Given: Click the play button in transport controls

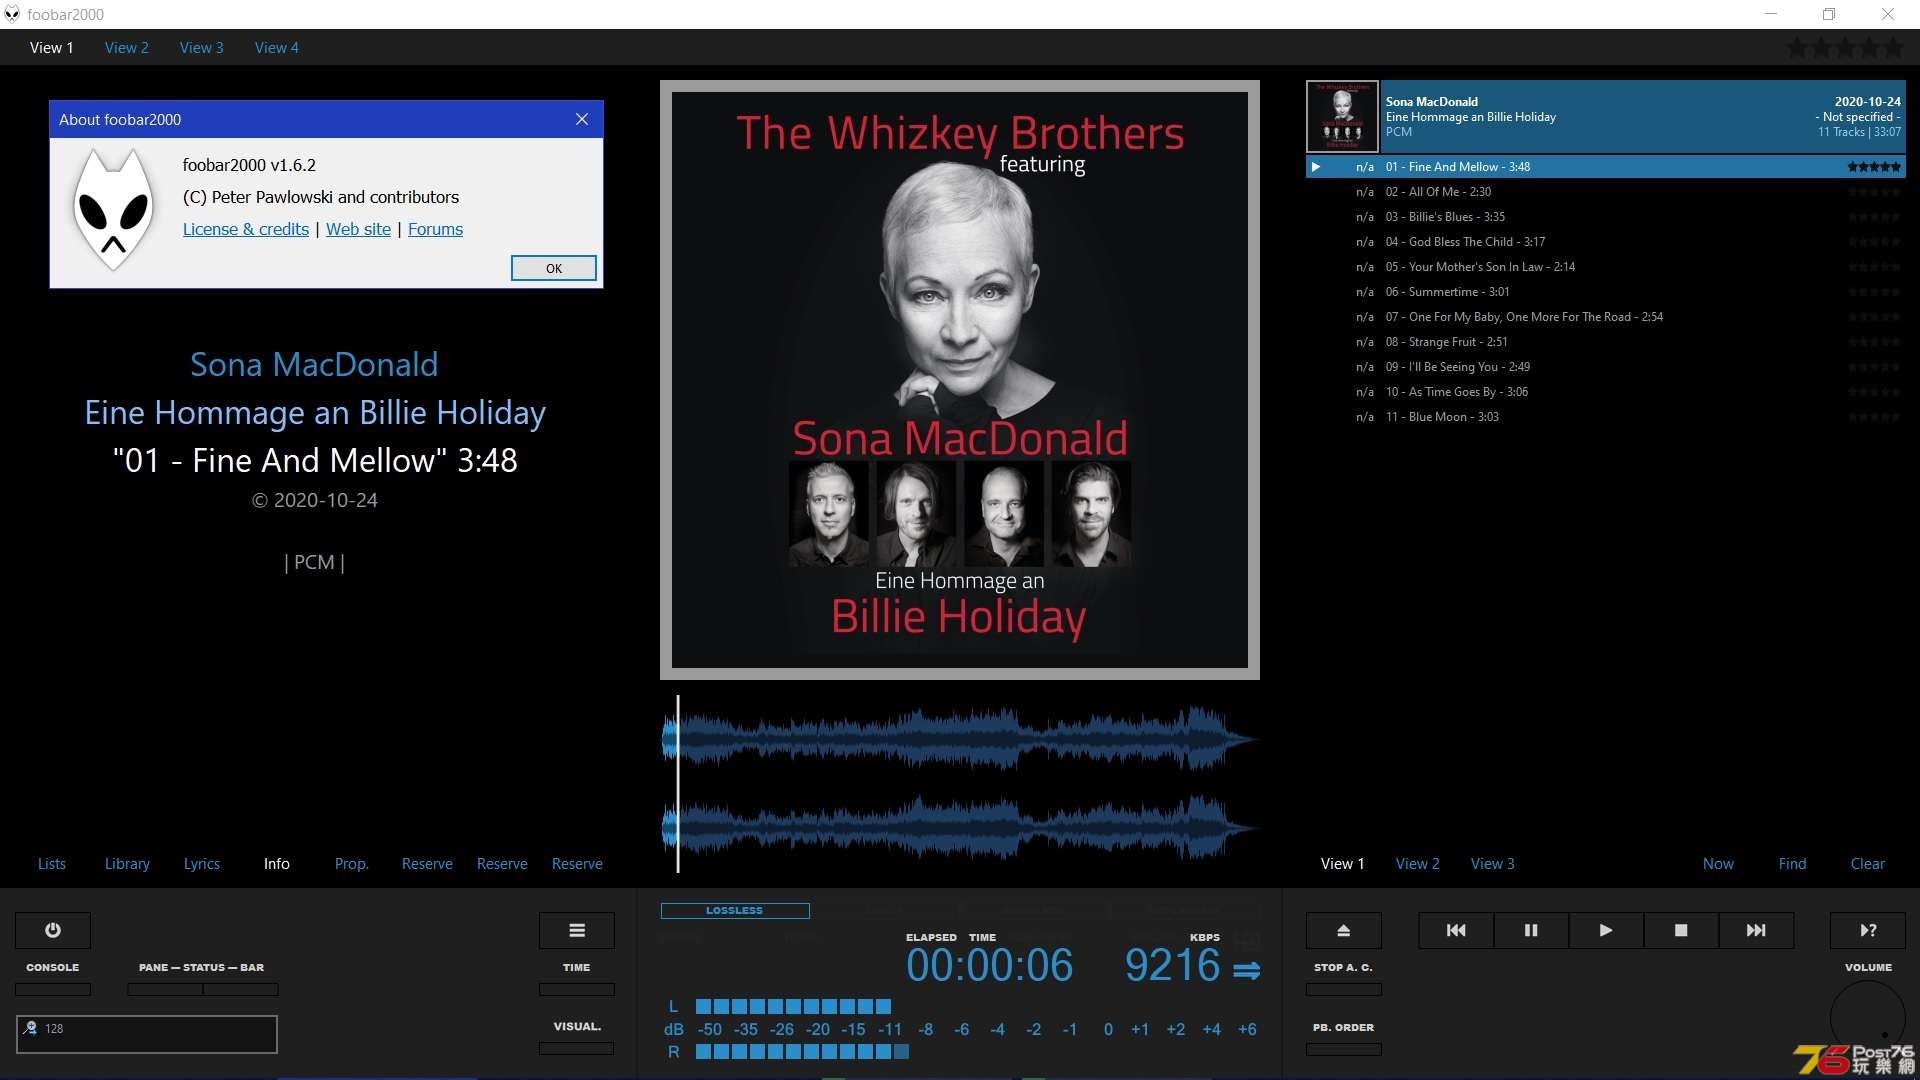Looking at the screenshot, I should click(x=1606, y=930).
